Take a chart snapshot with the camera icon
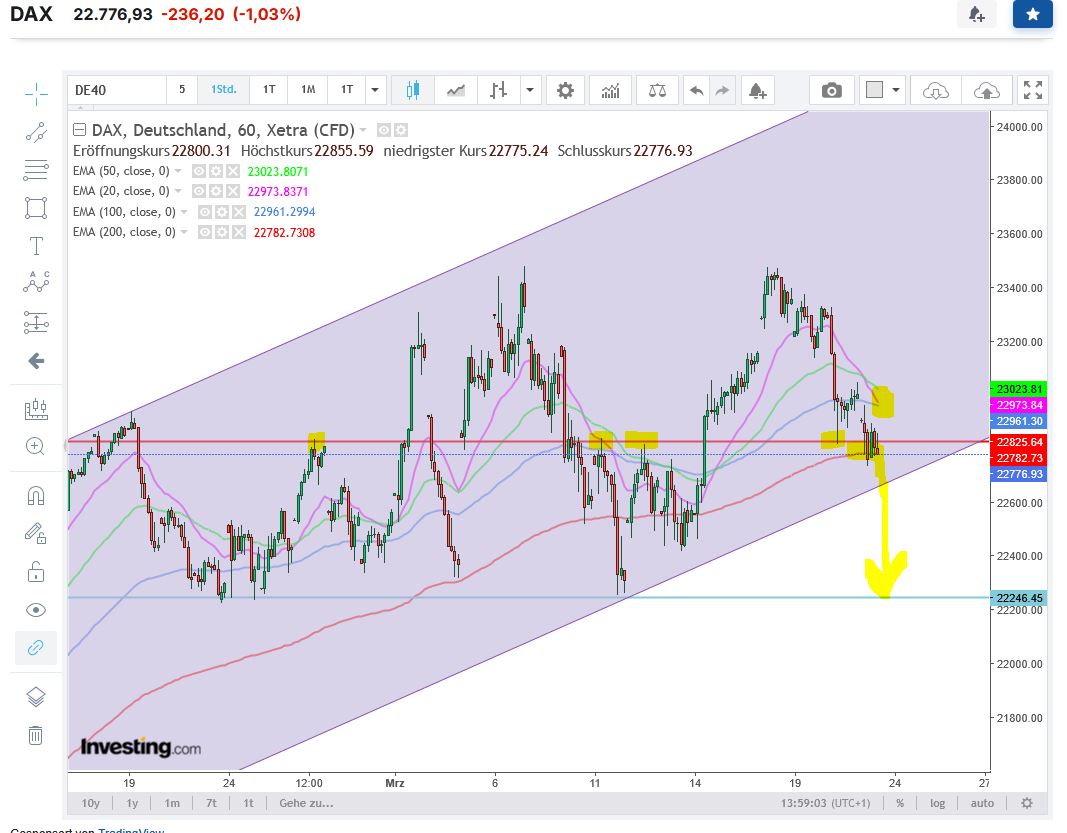Screen dimensions: 1067x833 831,90
